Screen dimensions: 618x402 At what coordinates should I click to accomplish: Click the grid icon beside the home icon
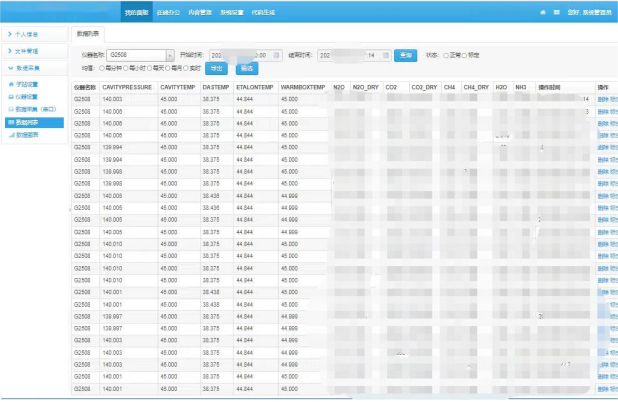[555, 12]
